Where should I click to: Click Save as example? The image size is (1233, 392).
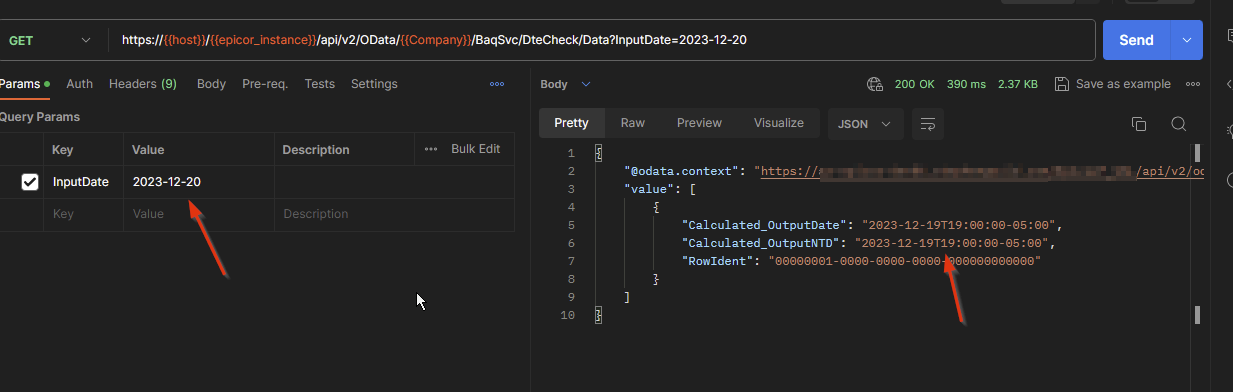(x=1112, y=84)
